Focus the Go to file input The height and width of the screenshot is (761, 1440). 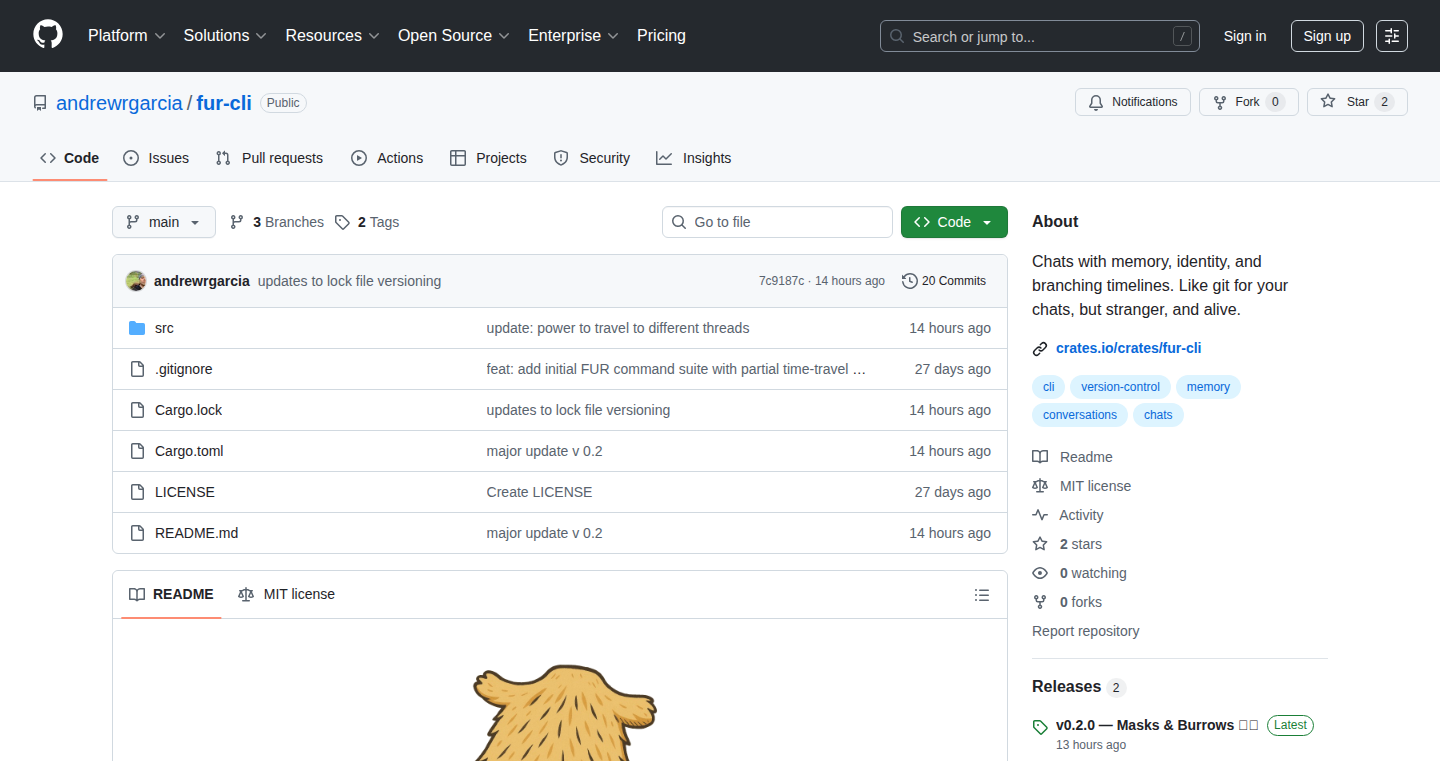click(x=777, y=222)
